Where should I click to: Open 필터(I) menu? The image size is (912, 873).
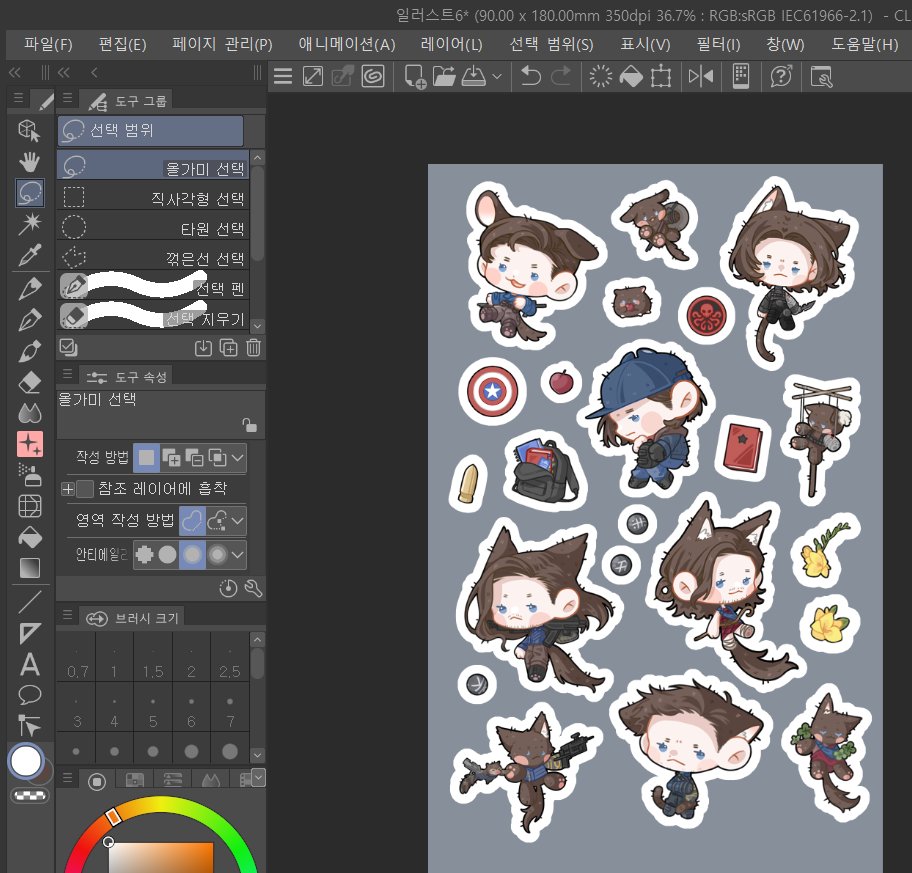point(718,44)
